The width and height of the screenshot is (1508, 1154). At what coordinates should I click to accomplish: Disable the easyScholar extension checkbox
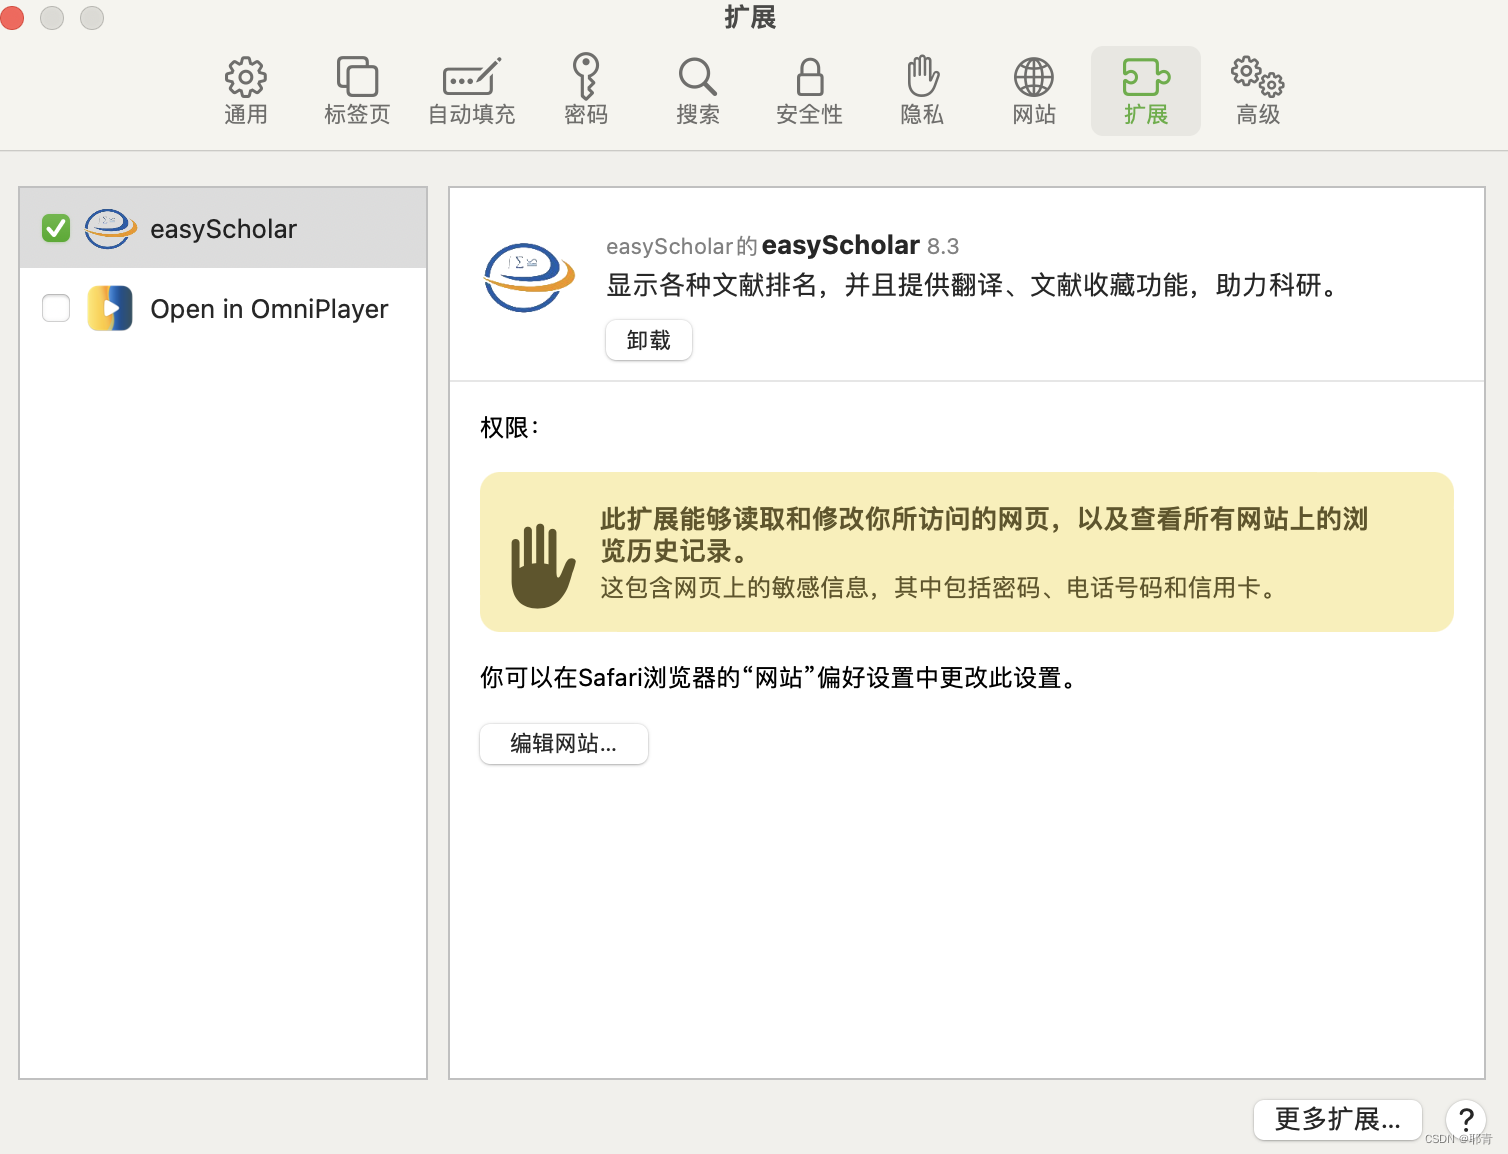click(x=56, y=228)
